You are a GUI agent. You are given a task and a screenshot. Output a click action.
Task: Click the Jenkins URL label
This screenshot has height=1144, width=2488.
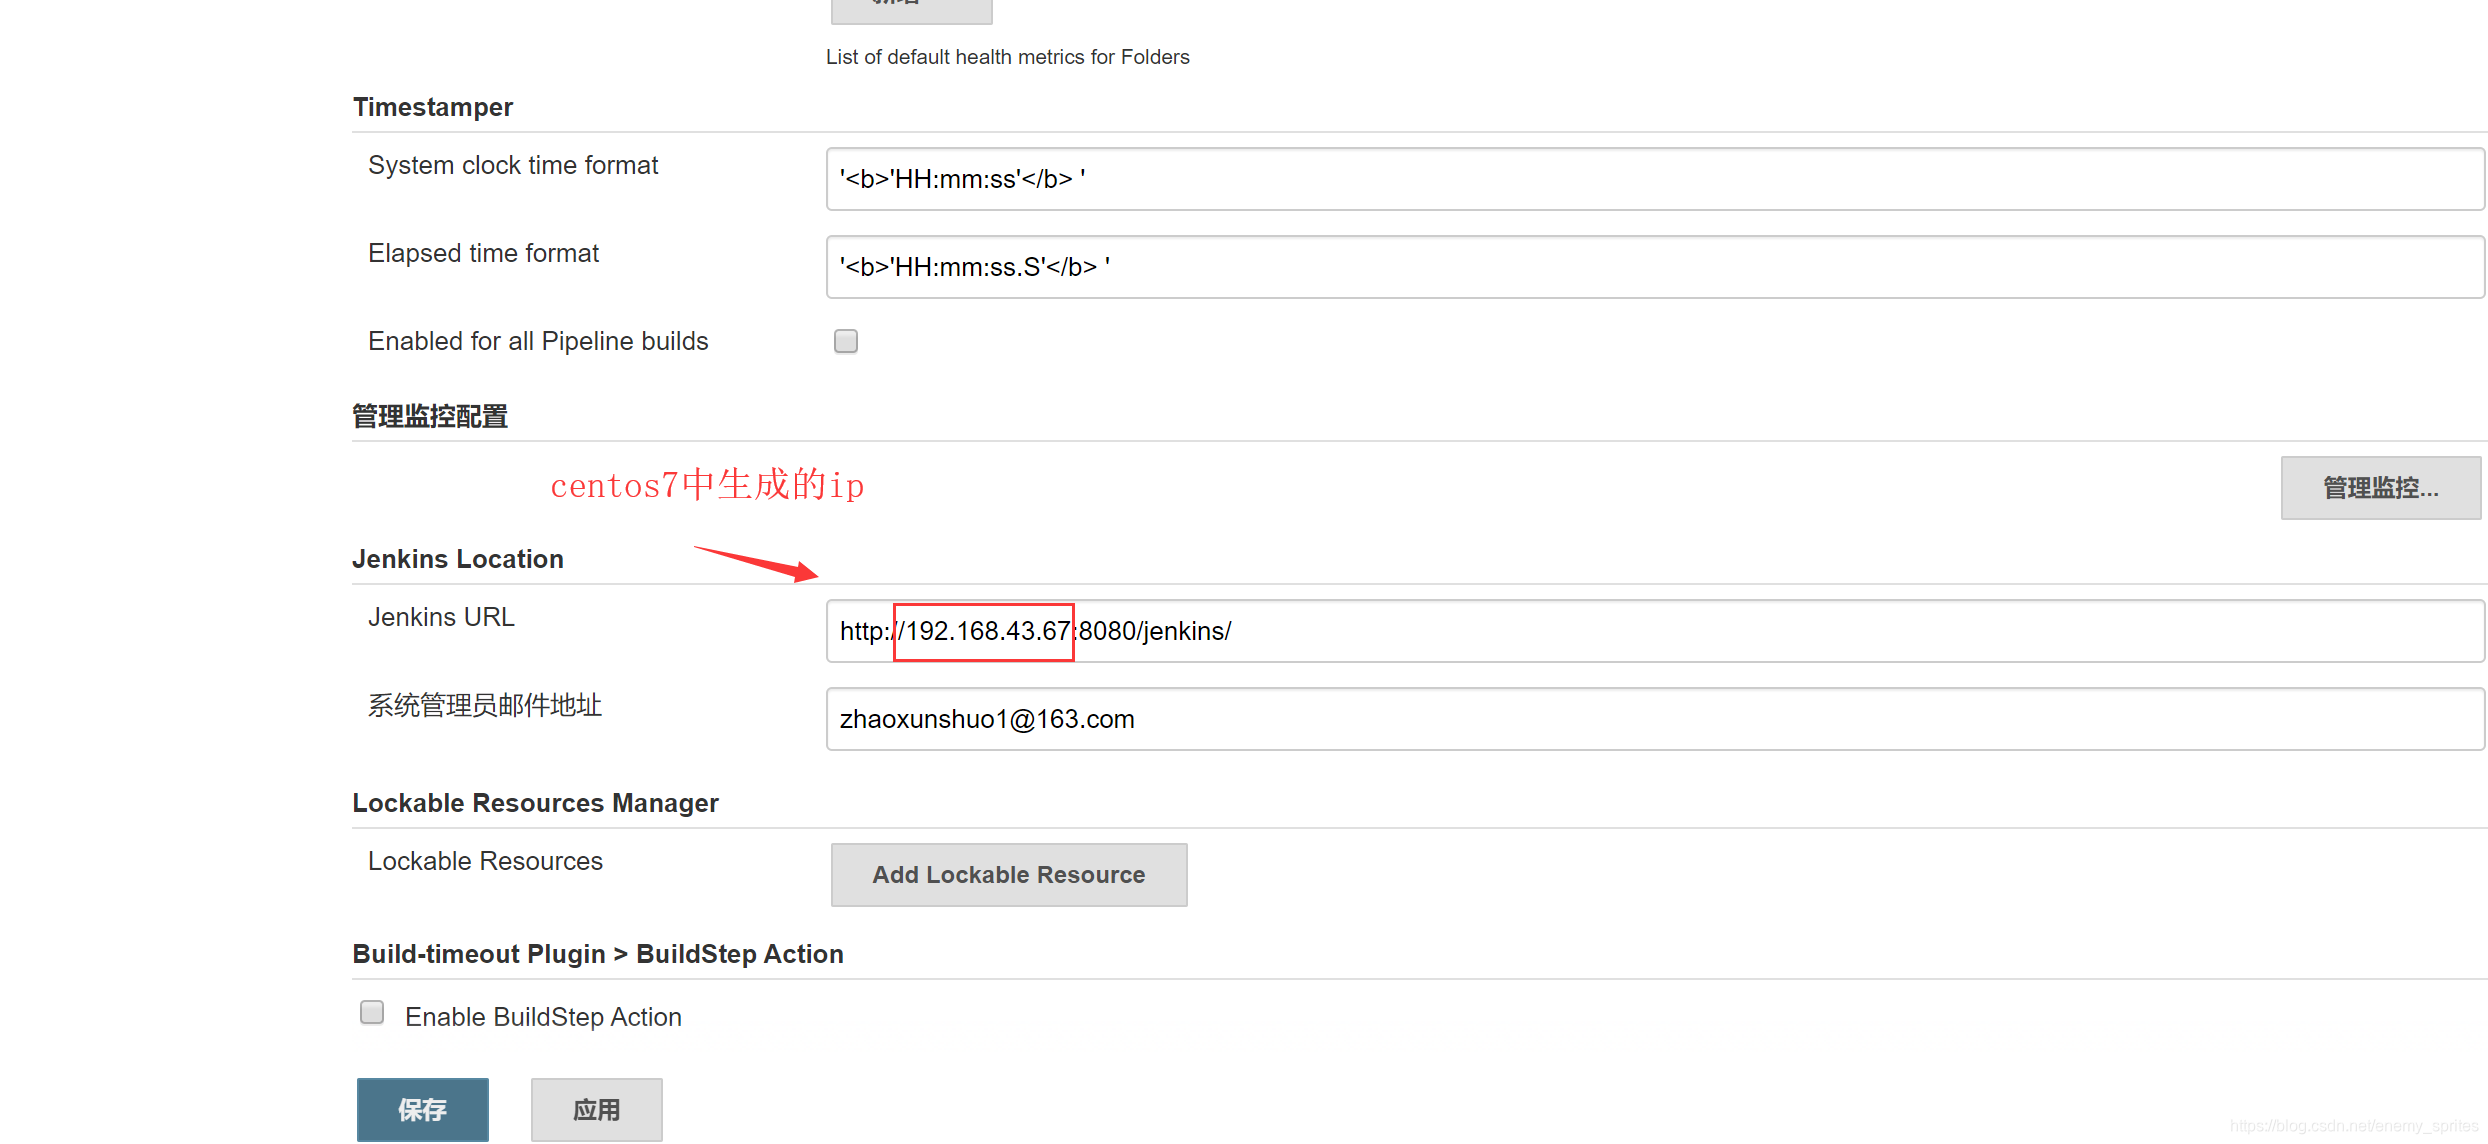pos(441,617)
